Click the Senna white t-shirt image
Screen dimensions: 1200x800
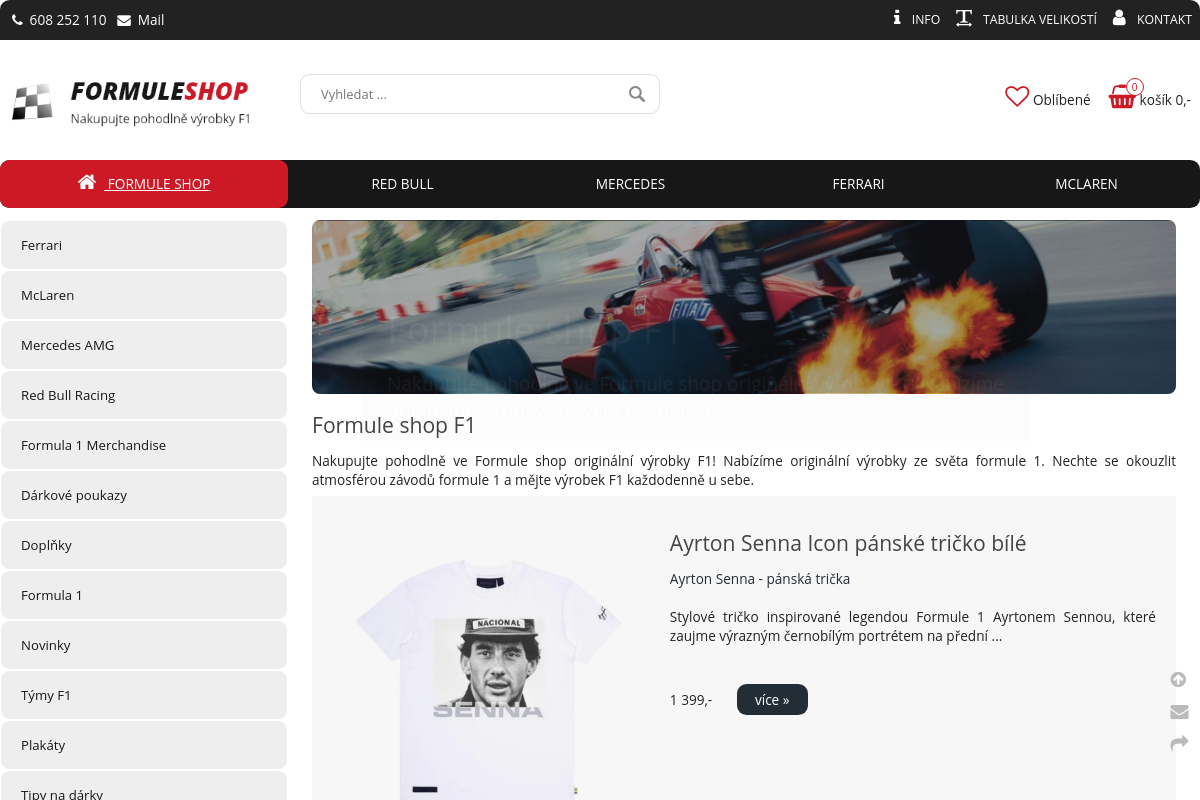(x=488, y=678)
